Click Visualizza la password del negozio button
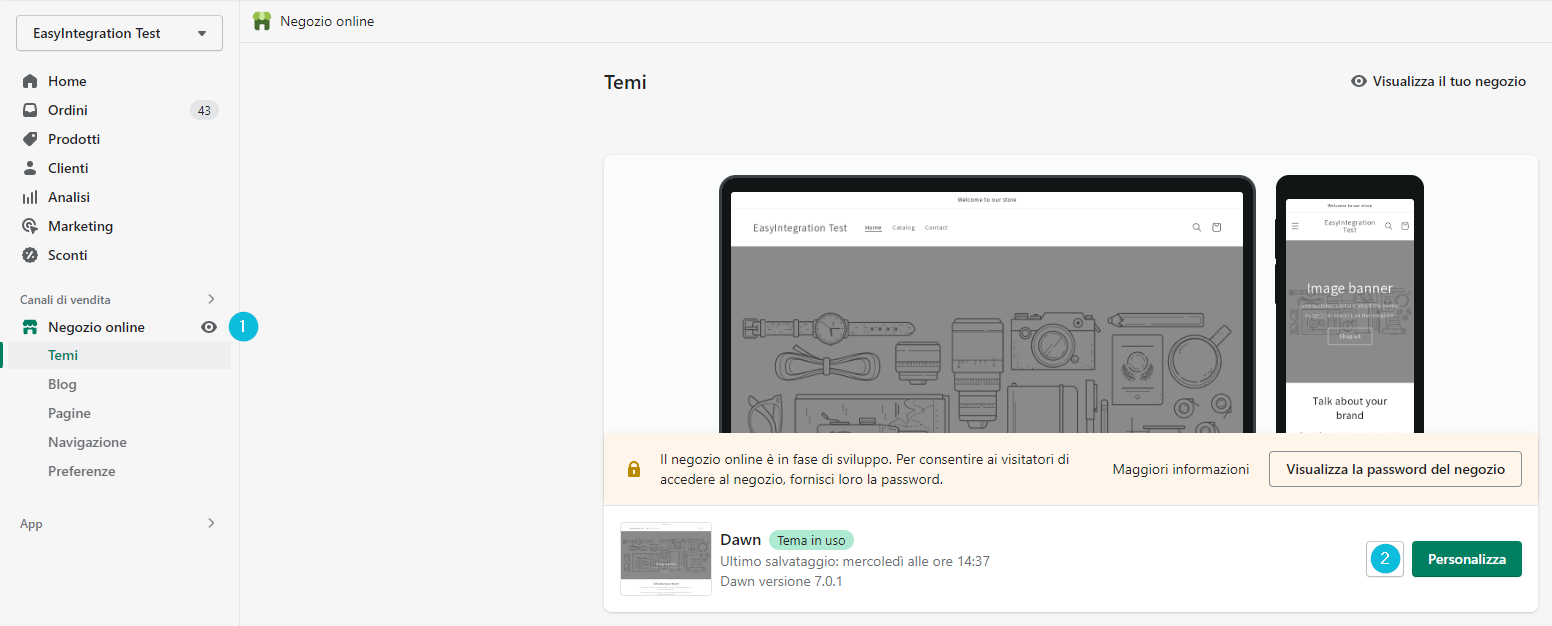The width and height of the screenshot is (1552, 626). [x=1395, y=469]
